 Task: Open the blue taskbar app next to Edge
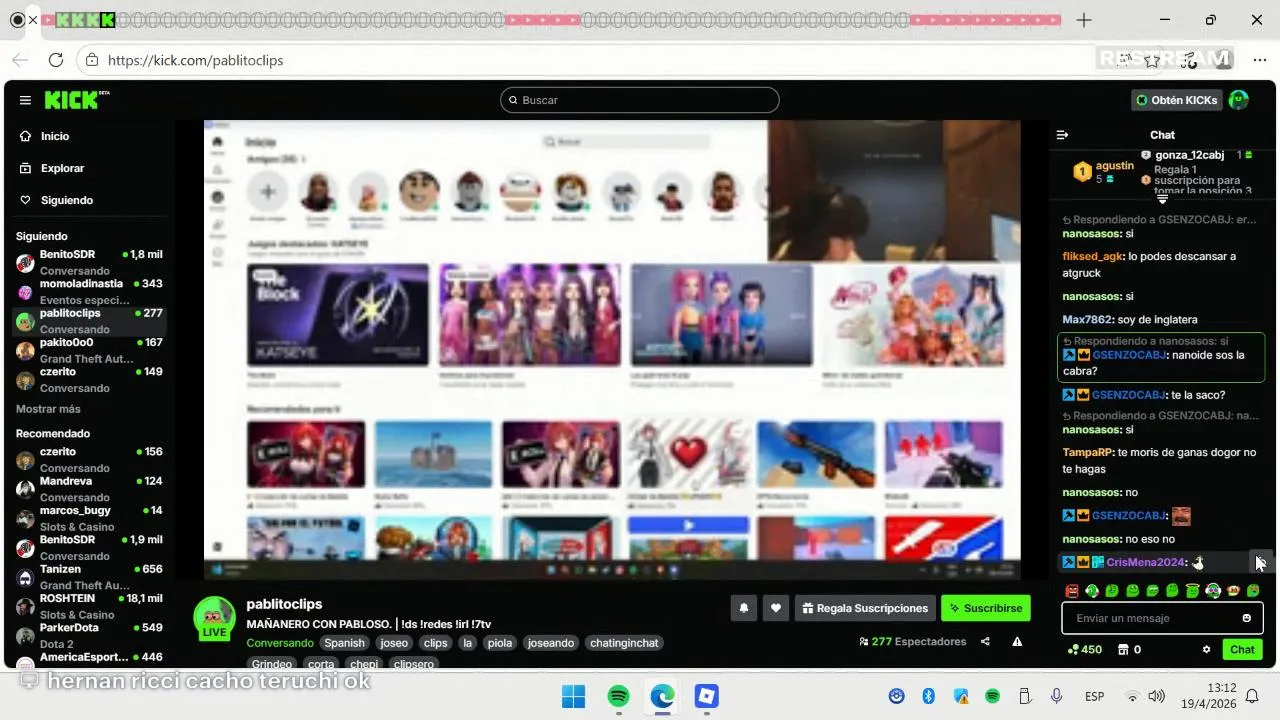pyautogui.click(x=707, y=696)
